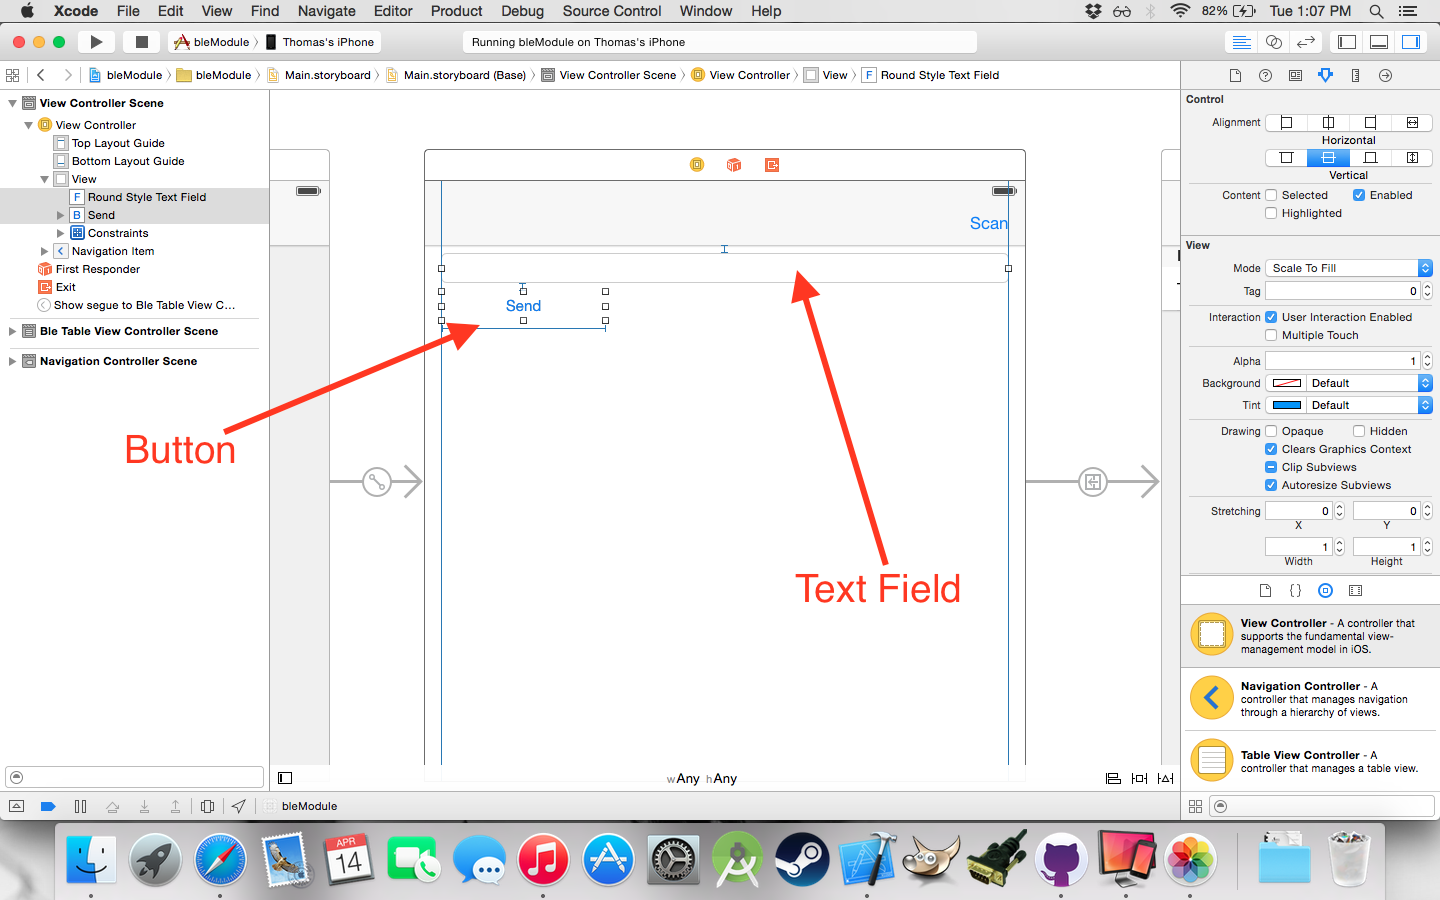
Task: Open the Size inspector
Action: [x=1355, y=75]
